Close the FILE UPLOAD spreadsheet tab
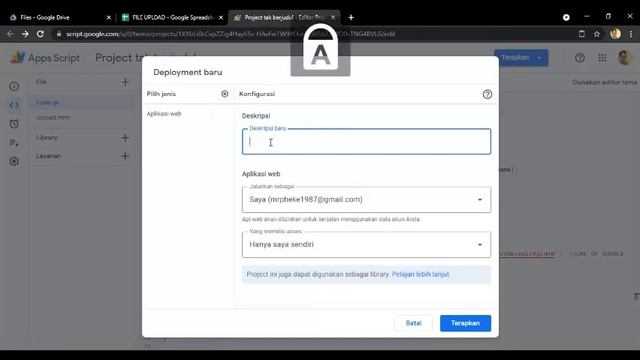The height and width of the screenshot is (360, 640). coord(221,18)
